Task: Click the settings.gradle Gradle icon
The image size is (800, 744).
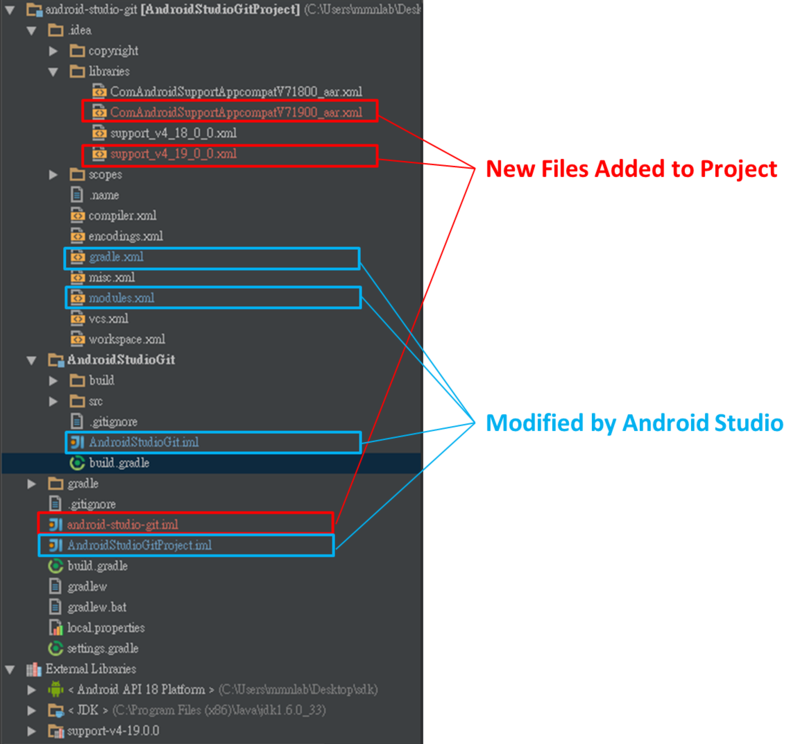Action: point(56,649)
